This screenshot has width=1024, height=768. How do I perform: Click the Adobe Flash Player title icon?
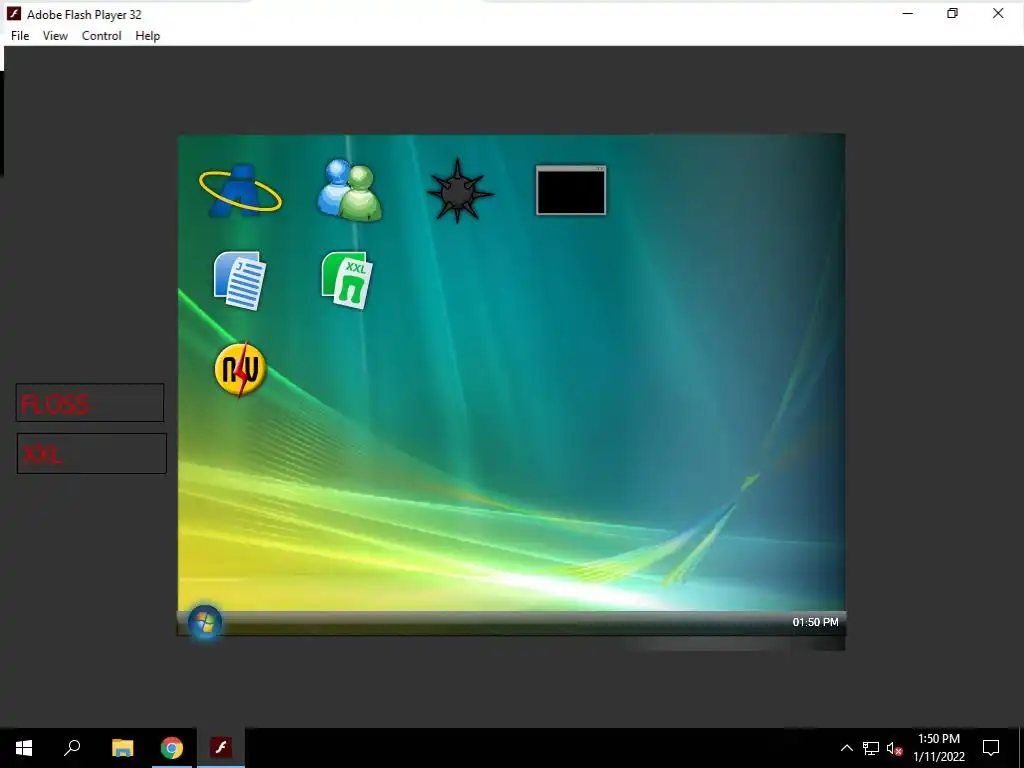click(14, 14)
